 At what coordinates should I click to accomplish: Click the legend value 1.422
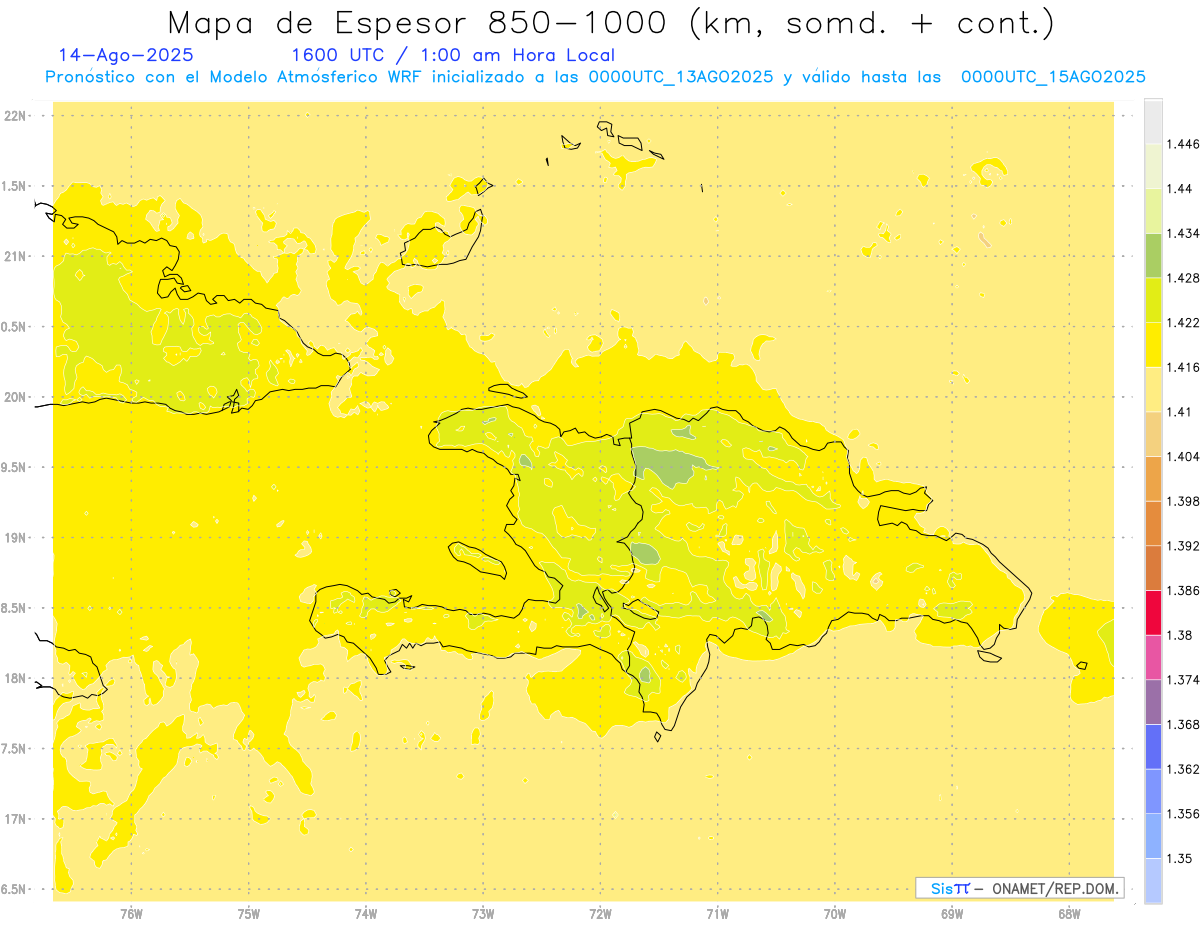click(1182, 323)
